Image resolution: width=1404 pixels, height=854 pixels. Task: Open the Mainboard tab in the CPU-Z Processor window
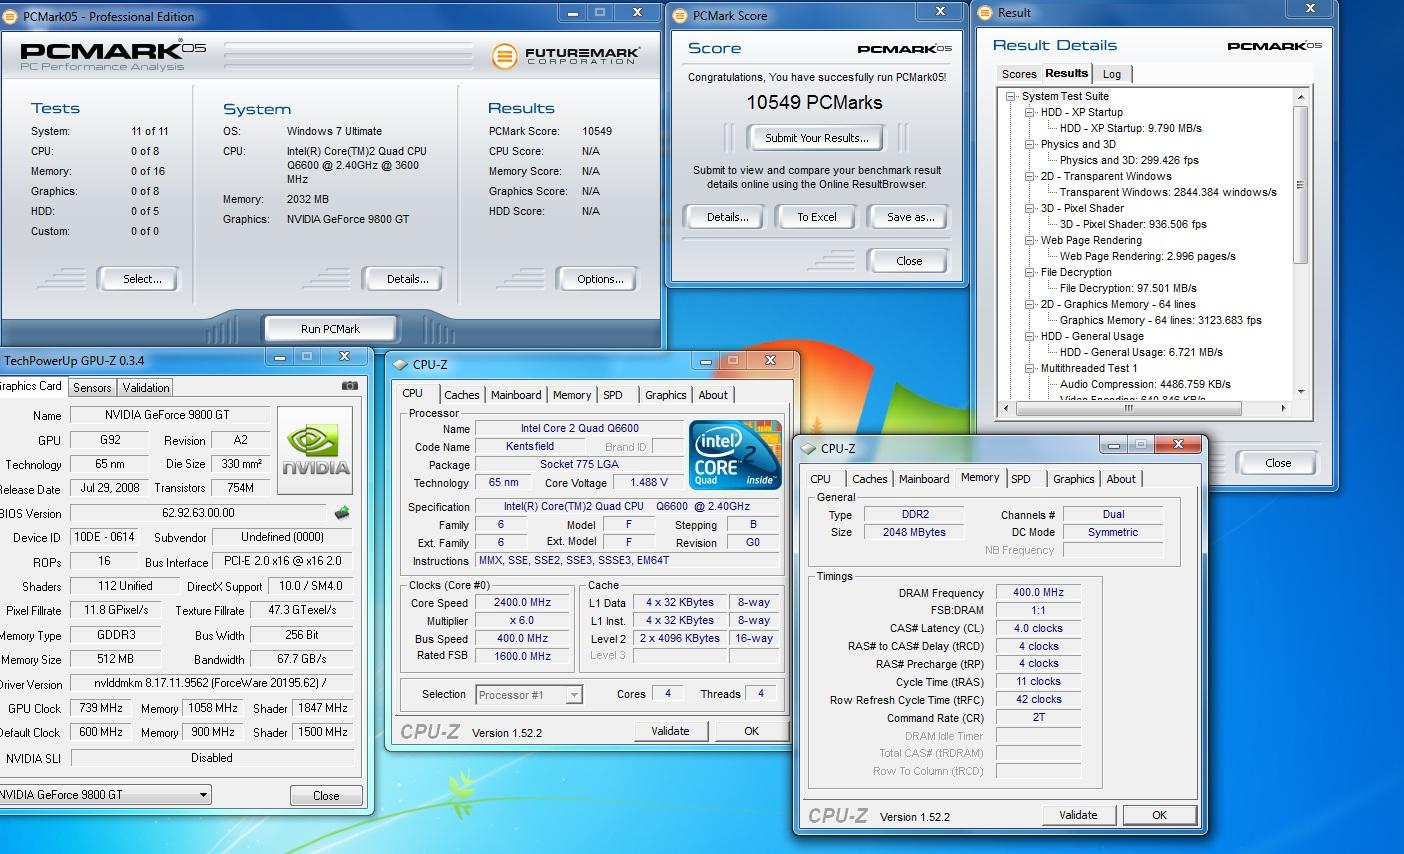(516, 395)
